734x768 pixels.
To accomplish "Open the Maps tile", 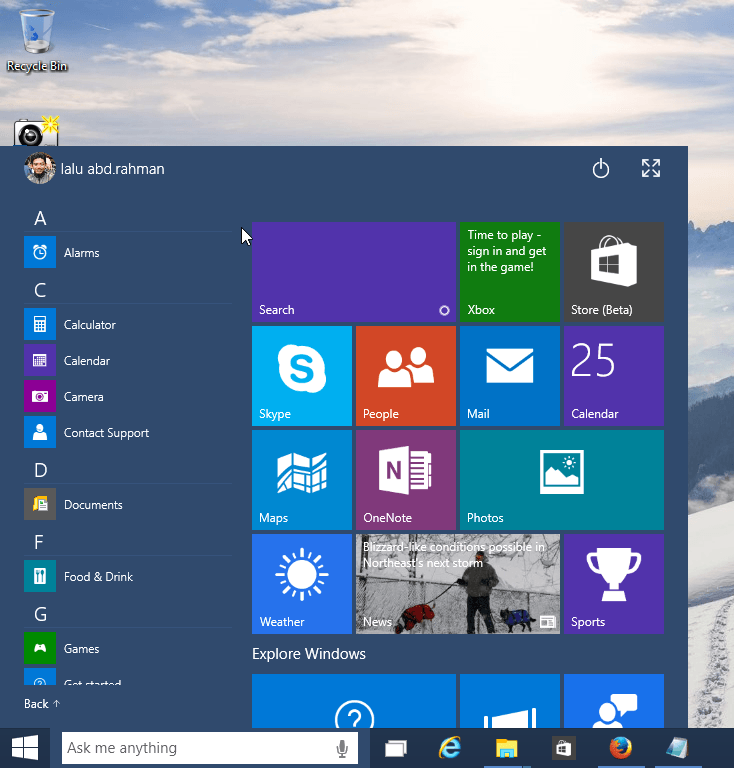I will [x=302, y=480].
